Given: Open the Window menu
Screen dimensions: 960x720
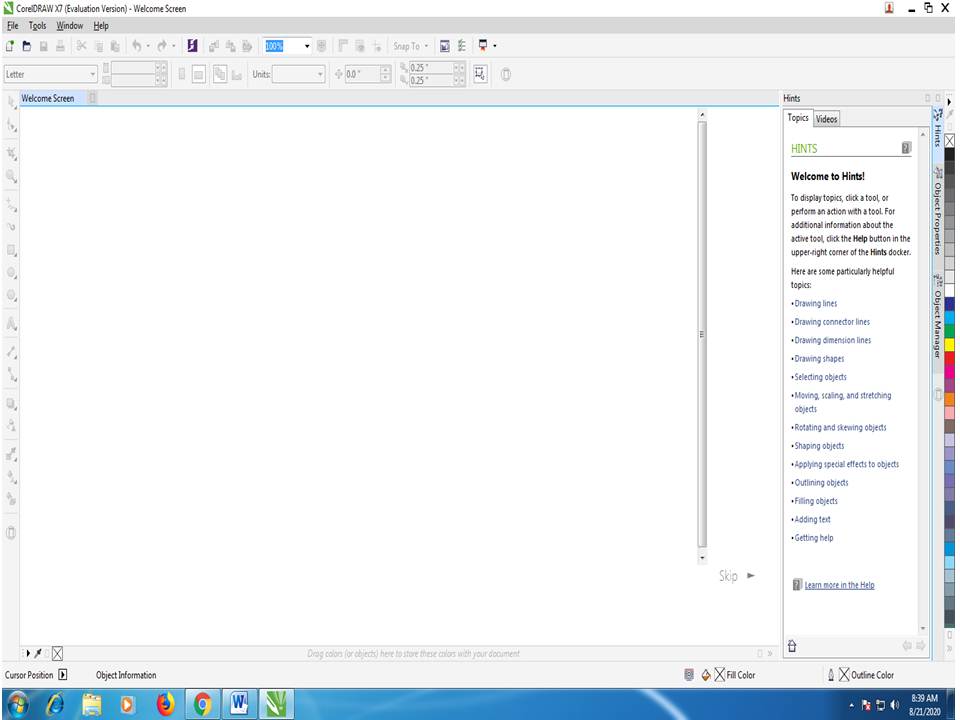Looking at the screenshot, I should pos(69,26).
